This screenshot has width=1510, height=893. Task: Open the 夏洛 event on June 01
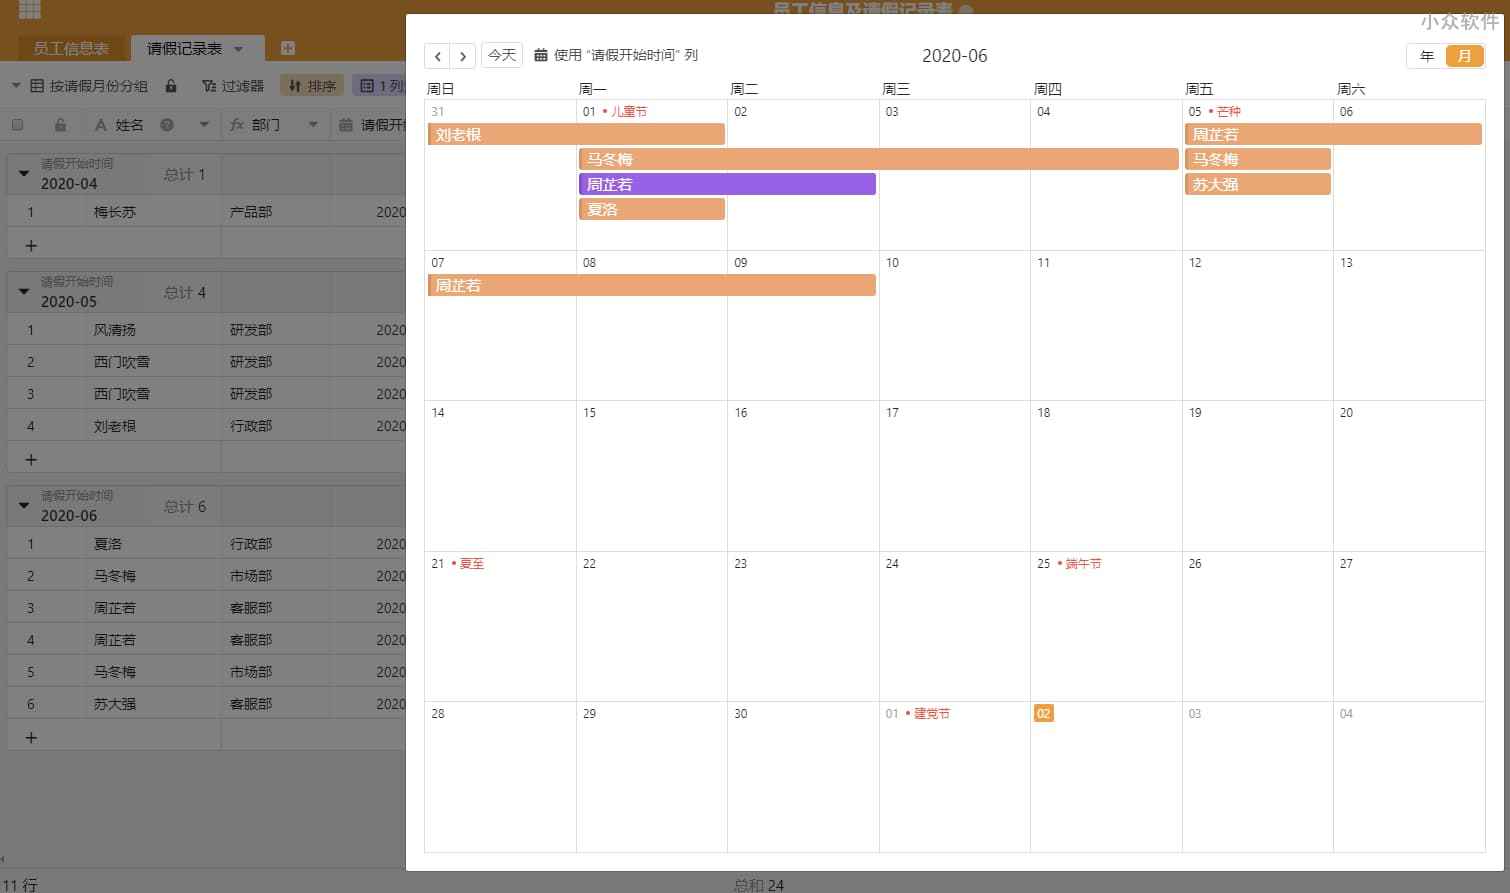click(652, 209)
